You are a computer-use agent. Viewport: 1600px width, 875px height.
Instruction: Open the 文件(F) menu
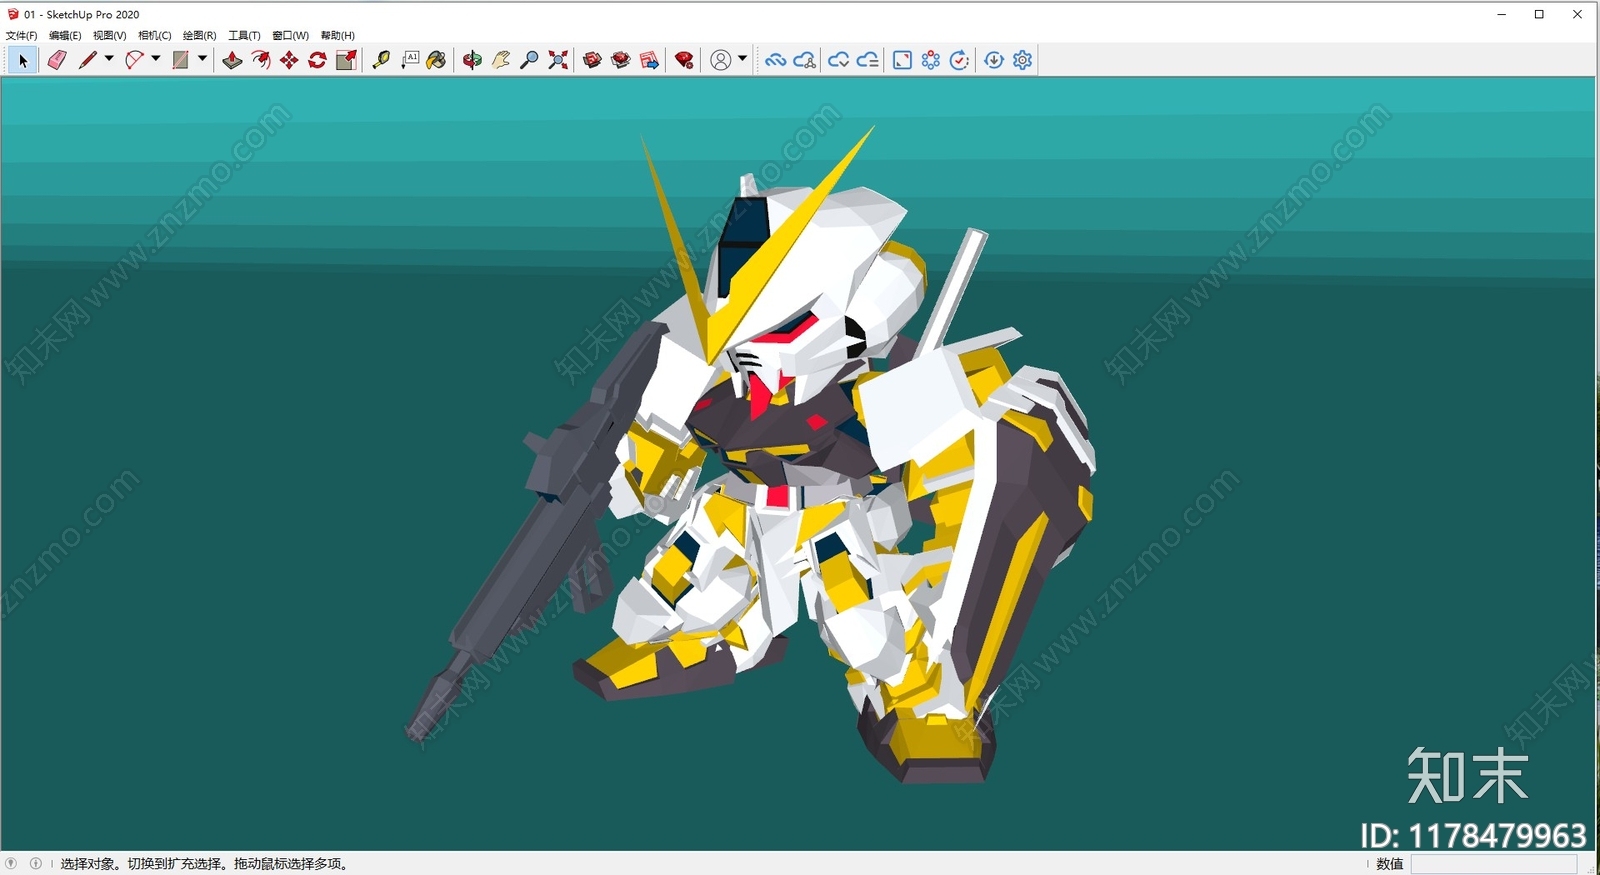point(21,35)
